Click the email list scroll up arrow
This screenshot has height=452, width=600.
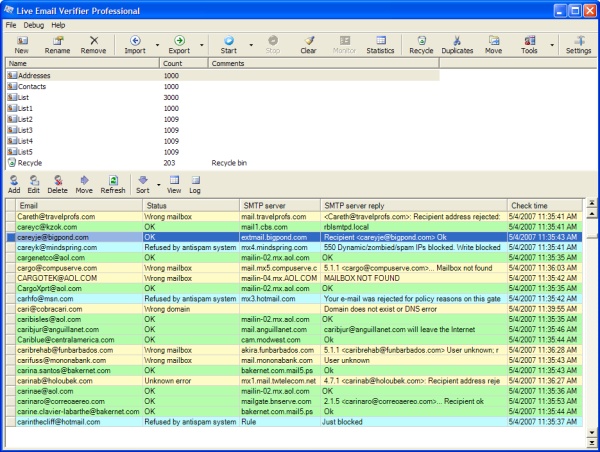pyautogui.click(x=592, y=213)
